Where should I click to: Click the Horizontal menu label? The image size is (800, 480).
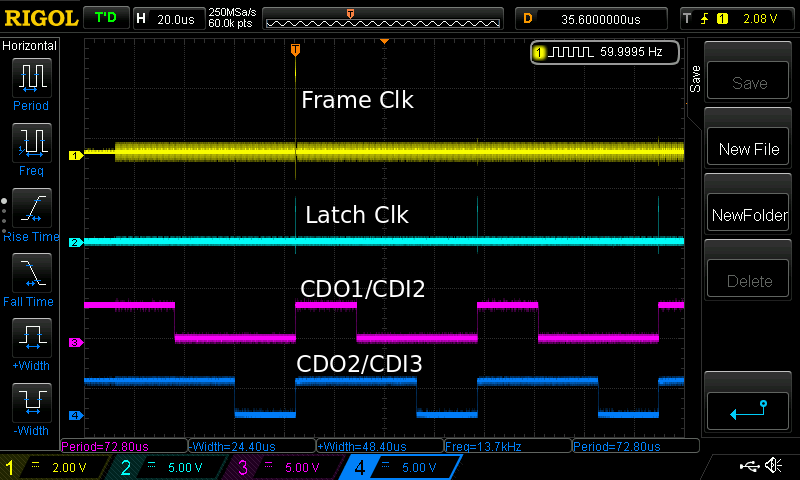pos(30,46)
